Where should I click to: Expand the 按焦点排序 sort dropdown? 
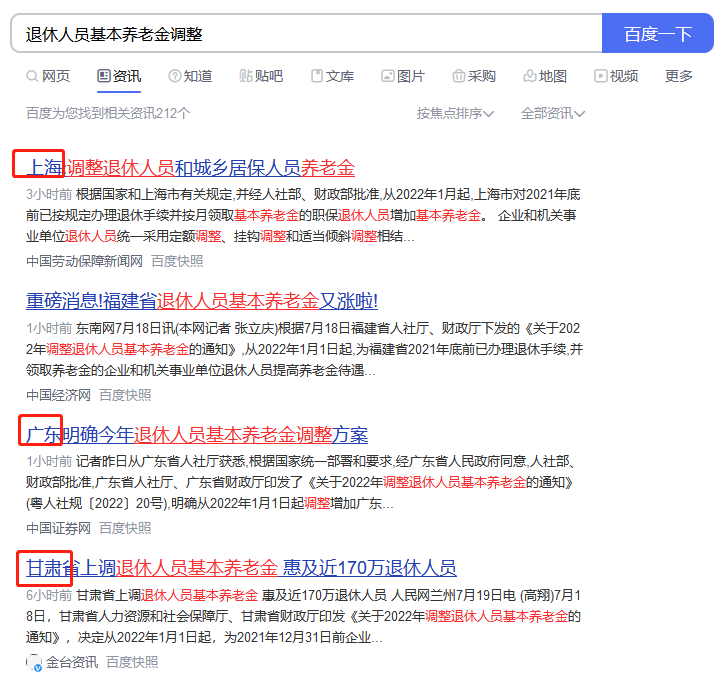tap(455, 113)
